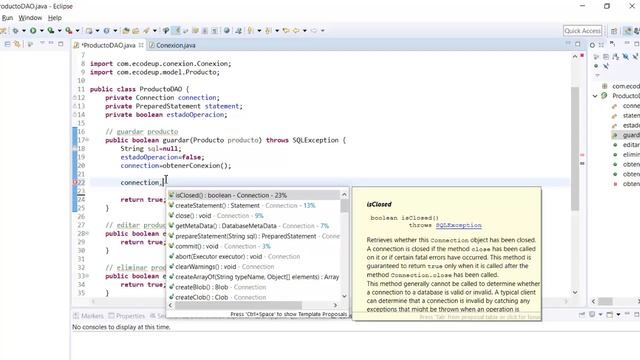Screen dimensions: 640x360
Task: Click the error marker on line 22
Action: click(75, 182)
